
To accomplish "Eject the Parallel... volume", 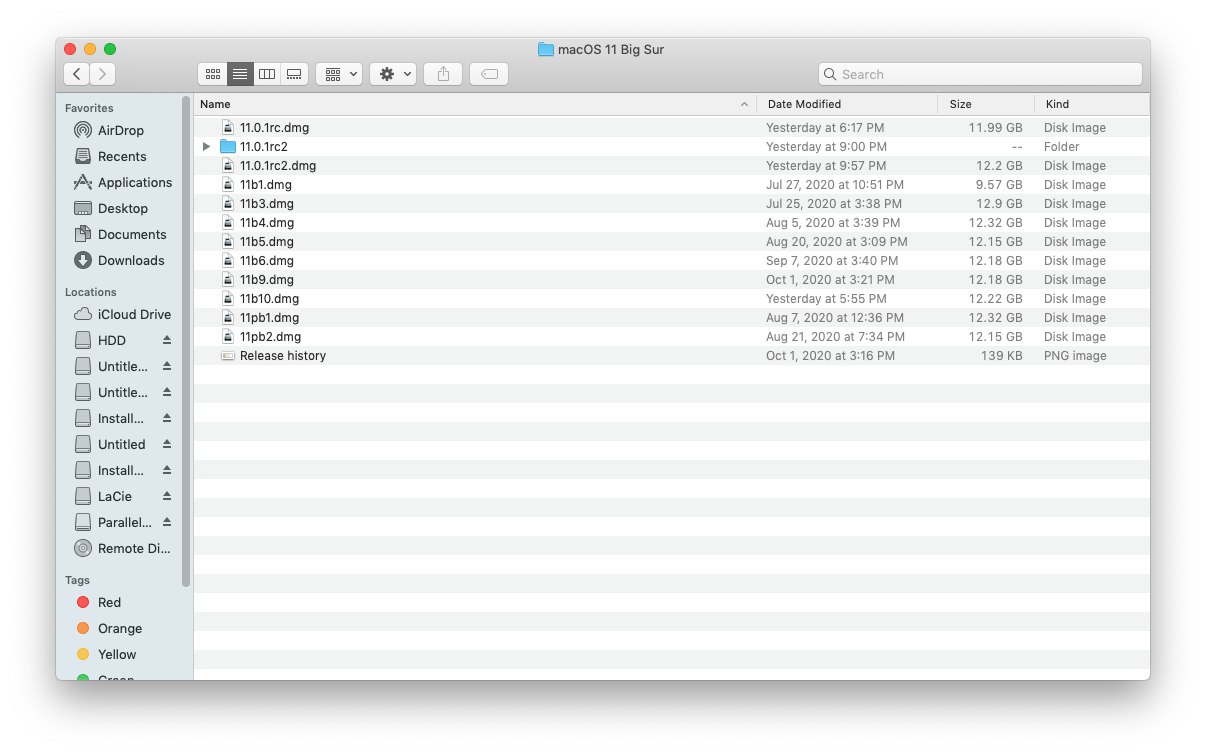I will (167, 522).
